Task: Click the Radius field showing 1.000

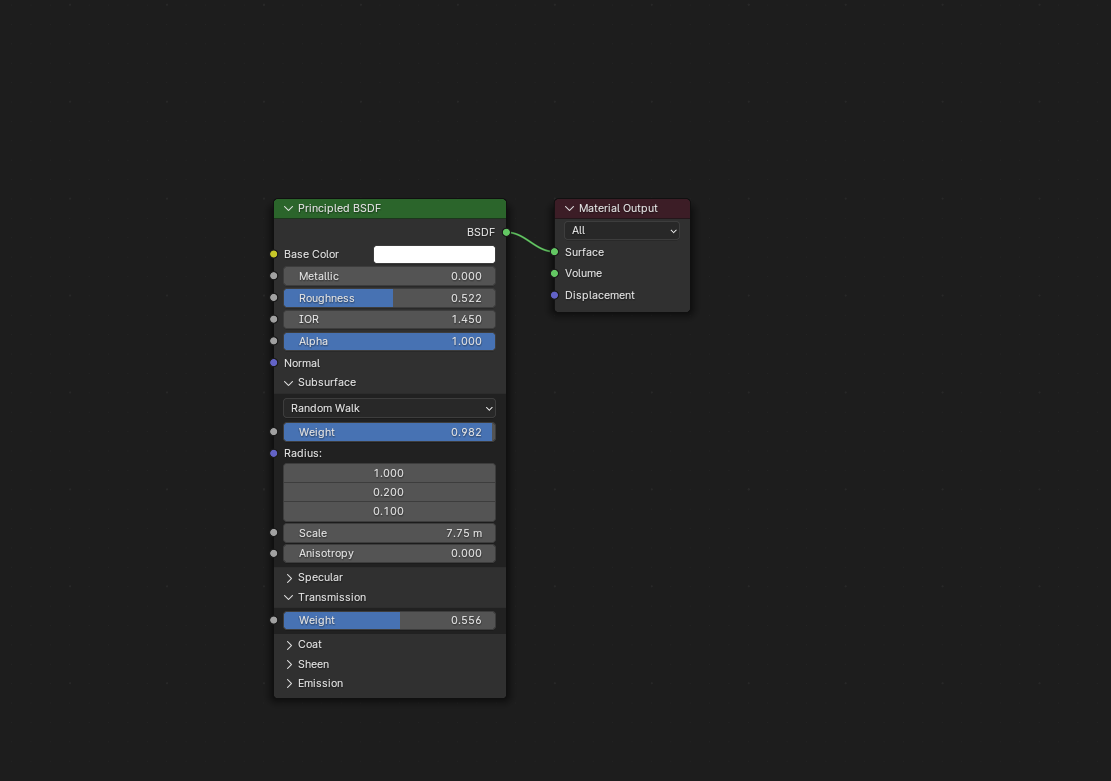Action: pyautogui.click(x=389, y=473)
